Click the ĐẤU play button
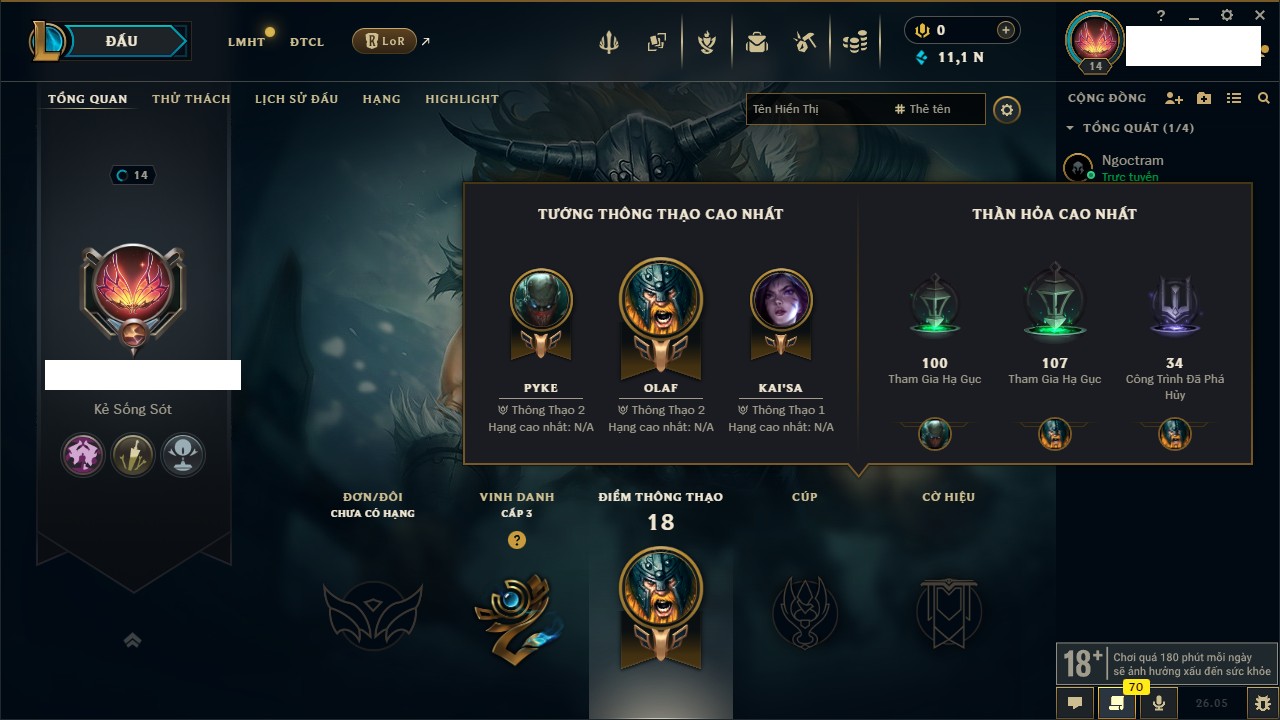 120,41
